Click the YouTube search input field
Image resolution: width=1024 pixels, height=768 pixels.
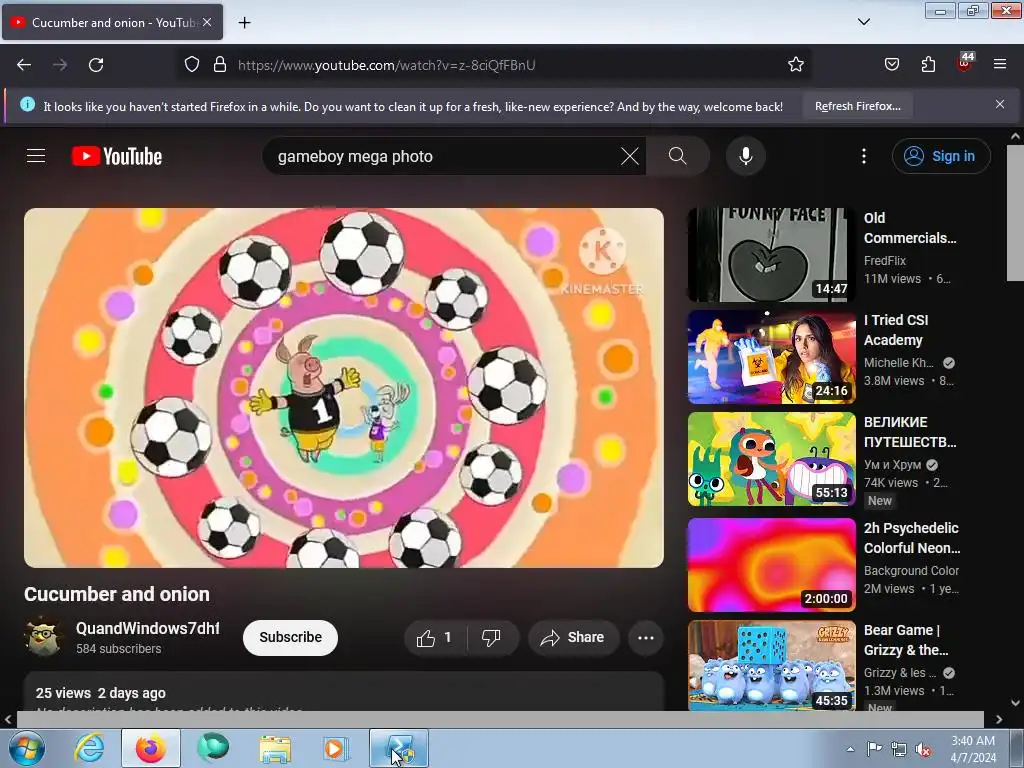[444, 156]
